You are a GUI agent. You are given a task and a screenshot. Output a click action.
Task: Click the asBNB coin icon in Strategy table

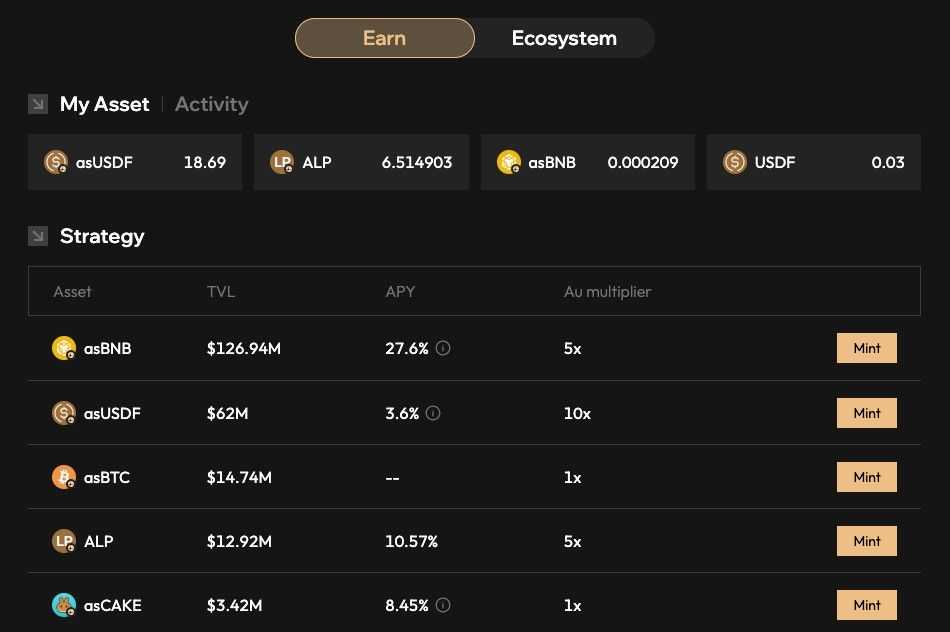[64, 348]
